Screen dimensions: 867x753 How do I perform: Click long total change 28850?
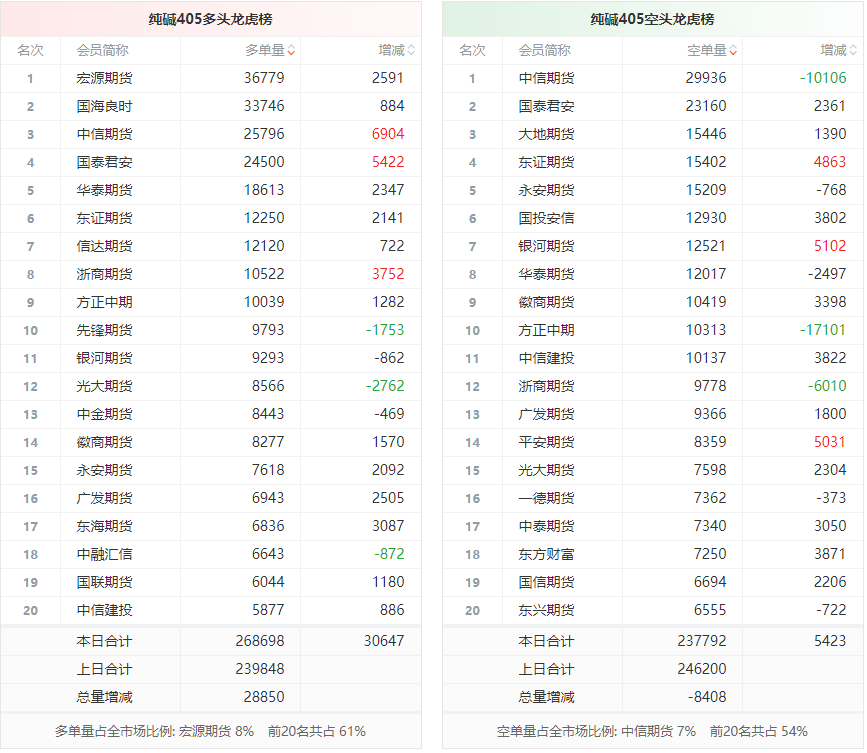(264, 697)
